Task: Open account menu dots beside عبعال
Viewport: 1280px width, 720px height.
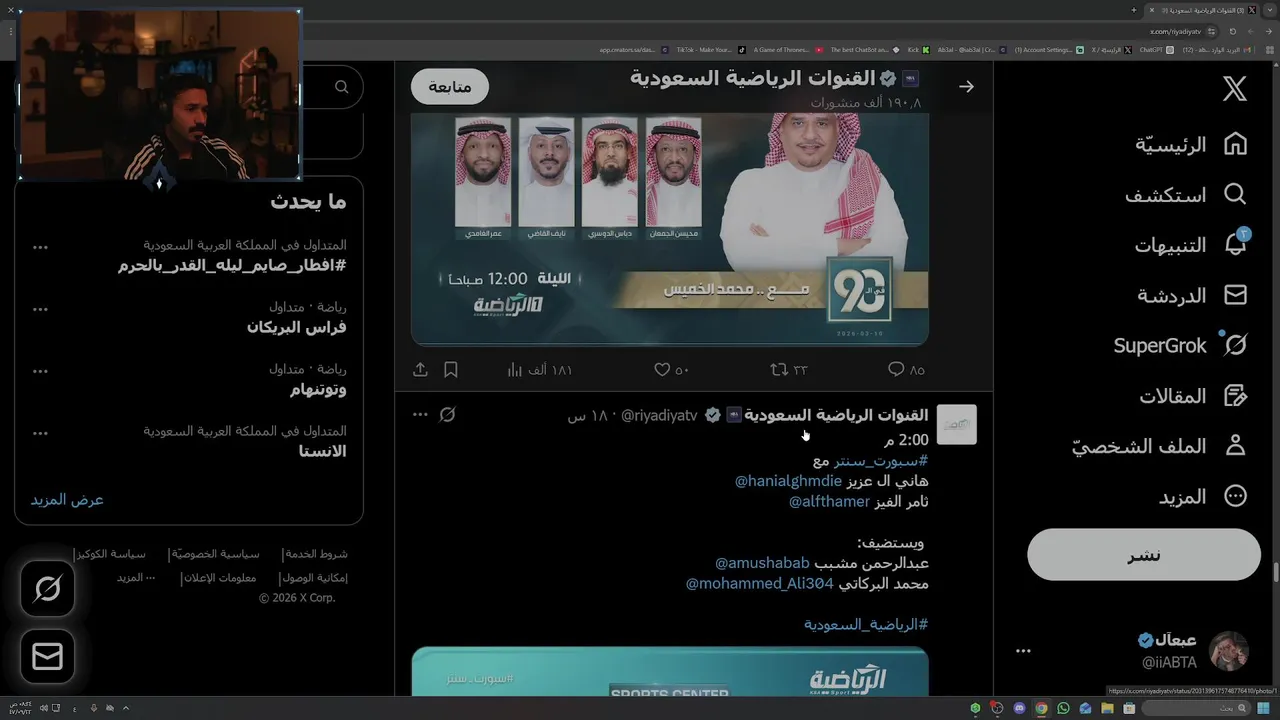Action: coord(1023,651)
